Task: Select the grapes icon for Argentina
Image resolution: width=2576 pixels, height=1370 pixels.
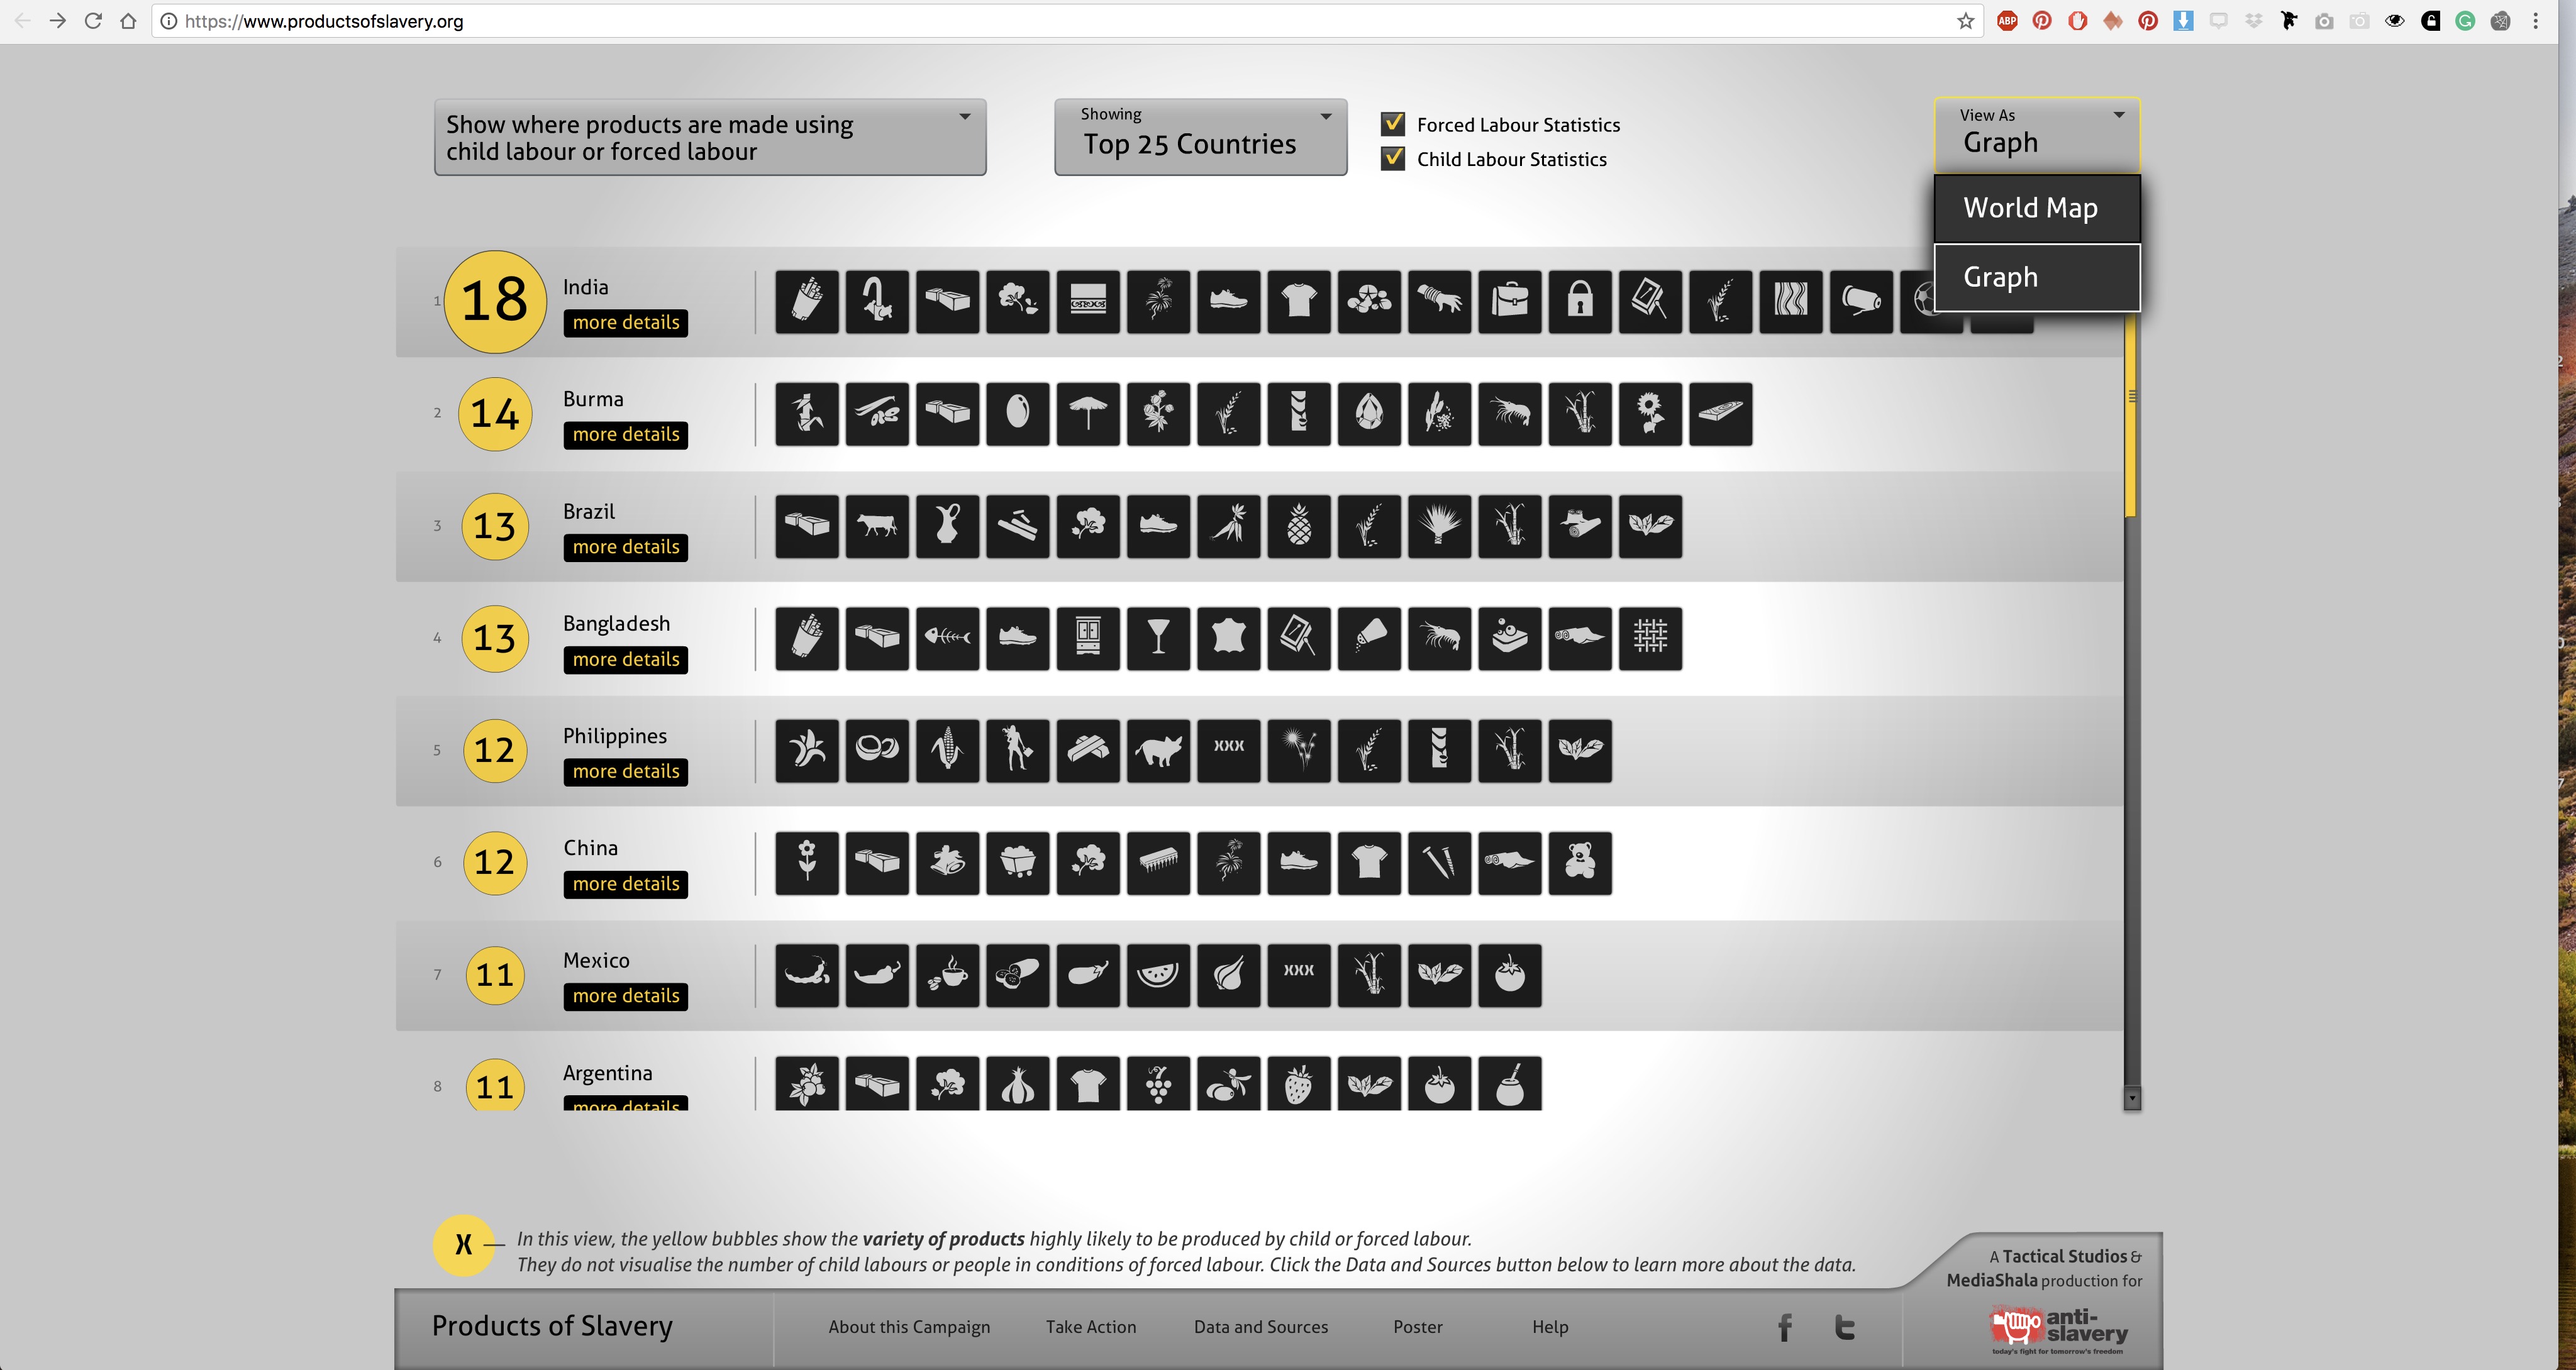Action: 1158,1084
